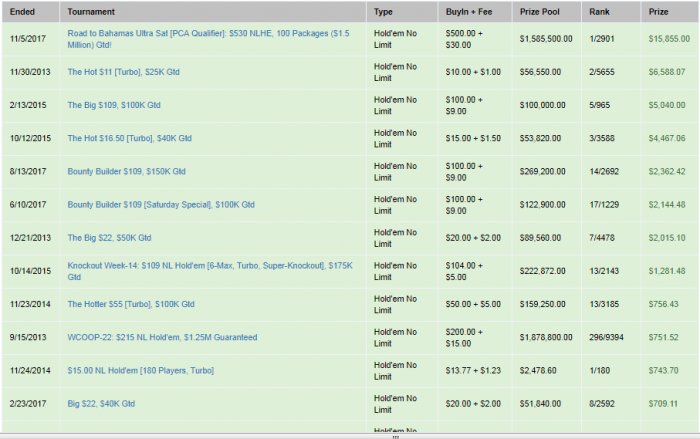Open WCOOP-22 $215 NL Hold'em link
The height and width of the screenshot is (439, 700).
162,337
